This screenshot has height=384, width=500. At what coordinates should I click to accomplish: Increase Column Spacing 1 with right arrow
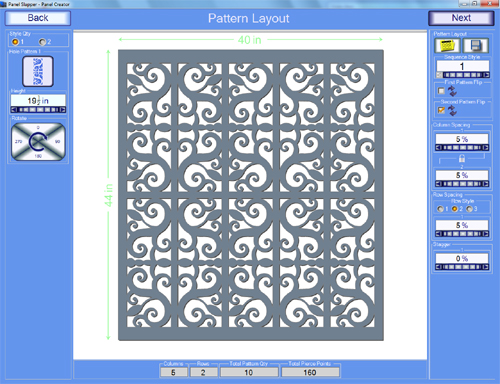[486, 147]
